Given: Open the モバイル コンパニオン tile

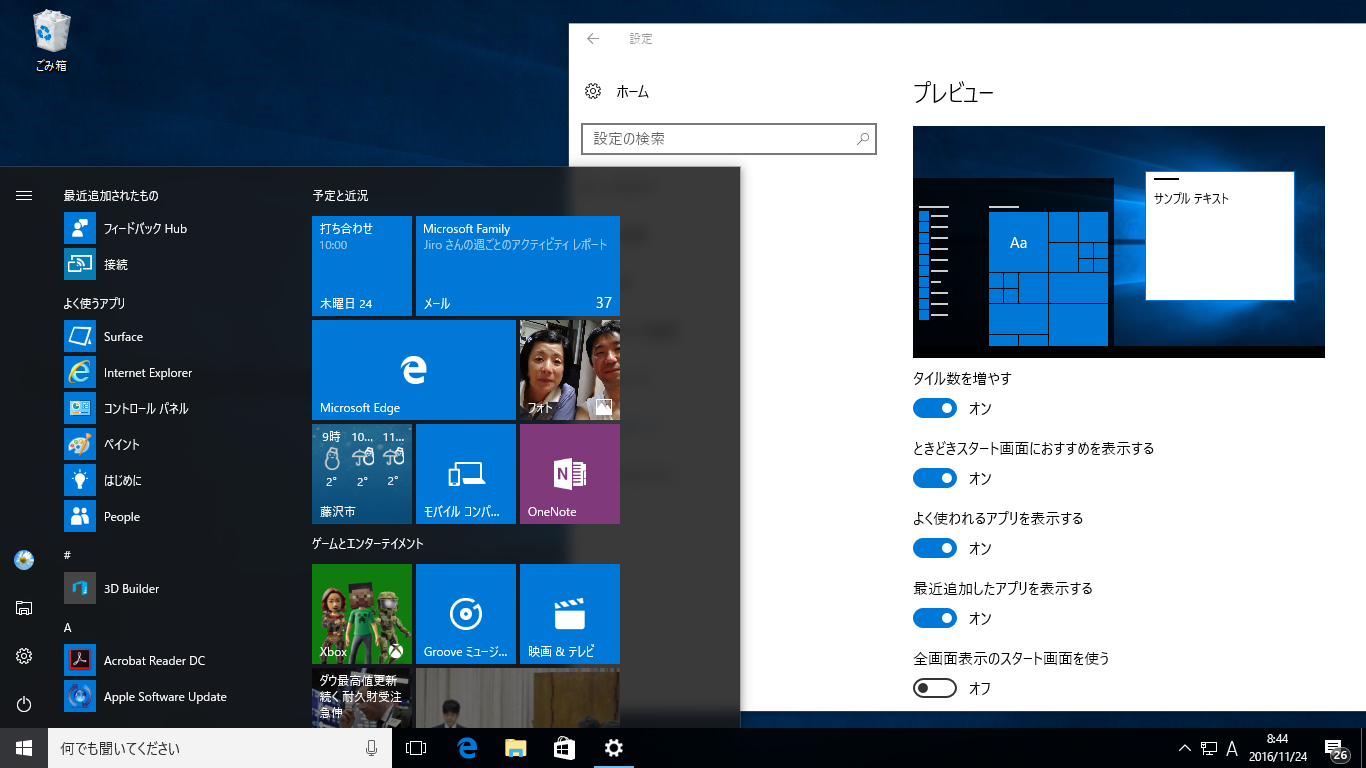Looking at the screenshot, I should pos(466,474).
